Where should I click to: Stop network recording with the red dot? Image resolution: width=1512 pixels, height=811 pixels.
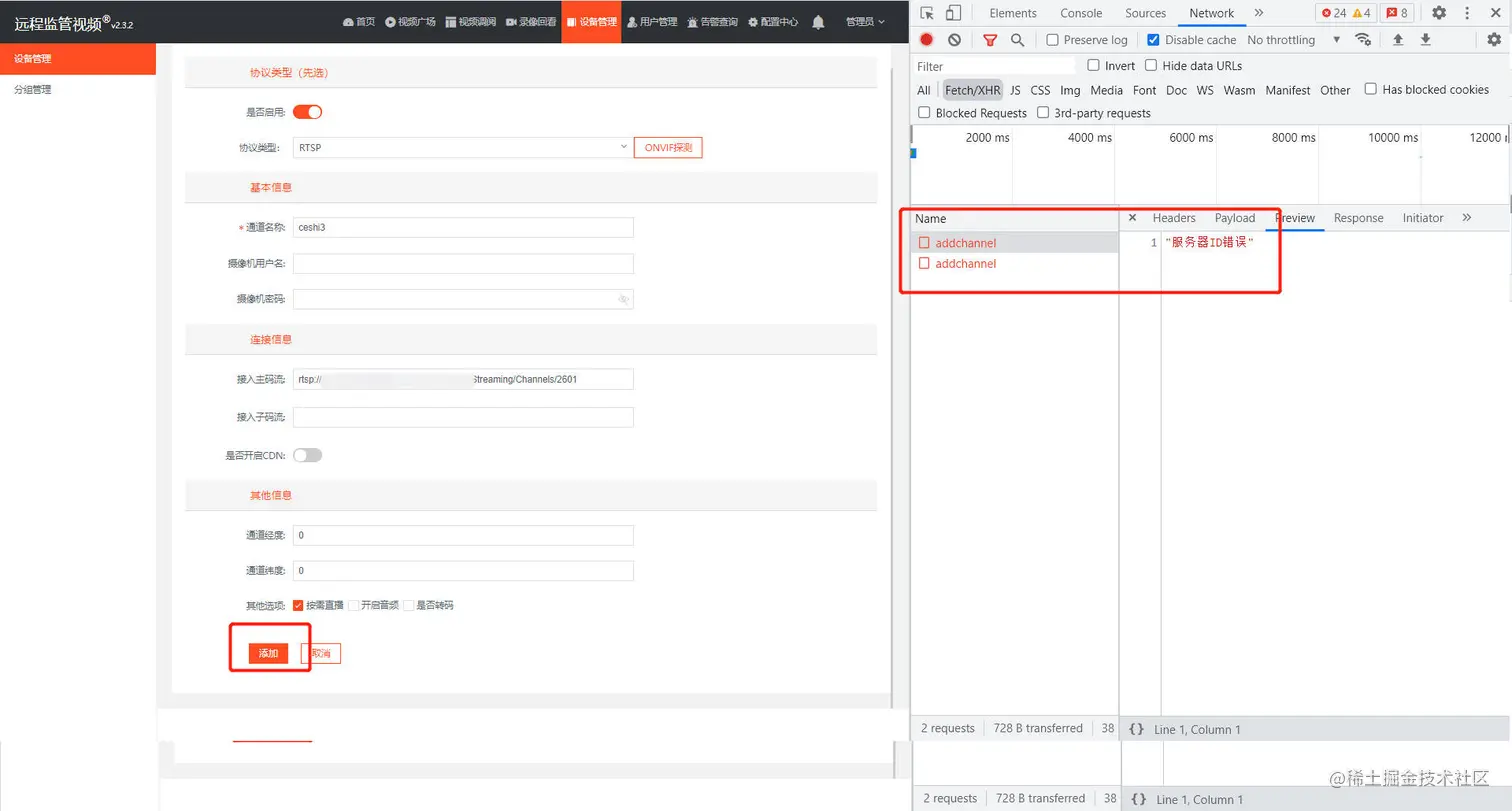click(927, 40)
